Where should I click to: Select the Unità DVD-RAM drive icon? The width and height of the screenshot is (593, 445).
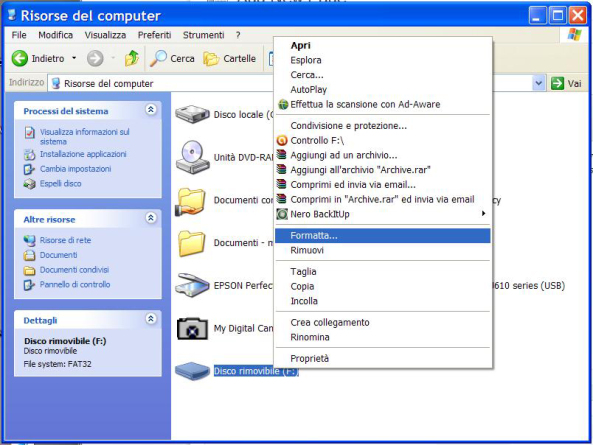[192, 157]
